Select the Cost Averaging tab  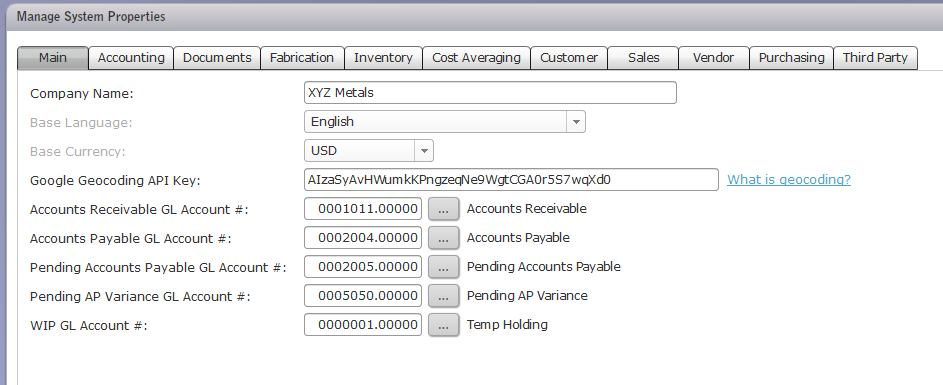coord(476,58)
